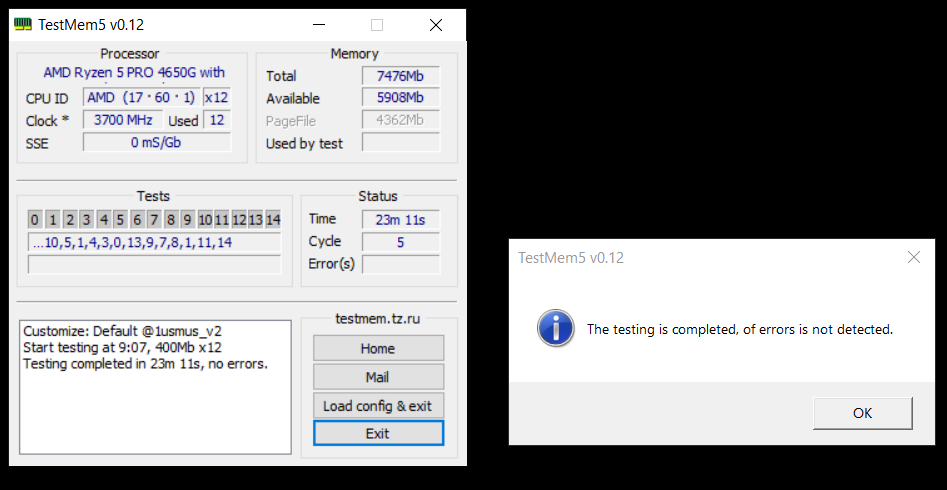Image resolution: width=947 pixels, height=490 pixels.
Task: Click the blue info icon in dialog
Action: [555, 328]
